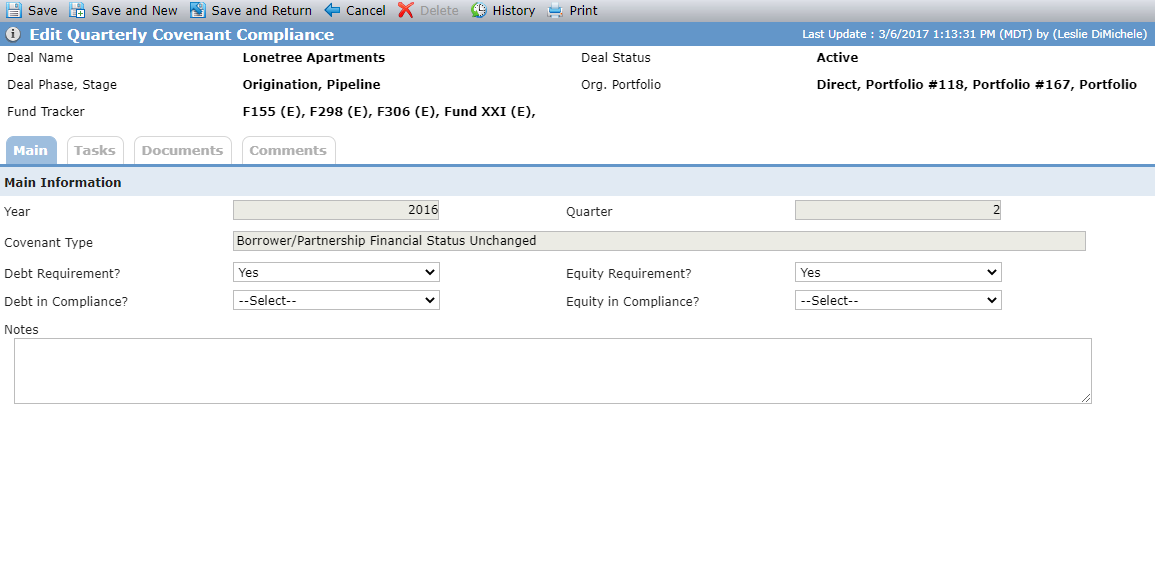Click the Covenant Type field
The width and height of the screenshot is (1155, 564).
tap(659, 241)
